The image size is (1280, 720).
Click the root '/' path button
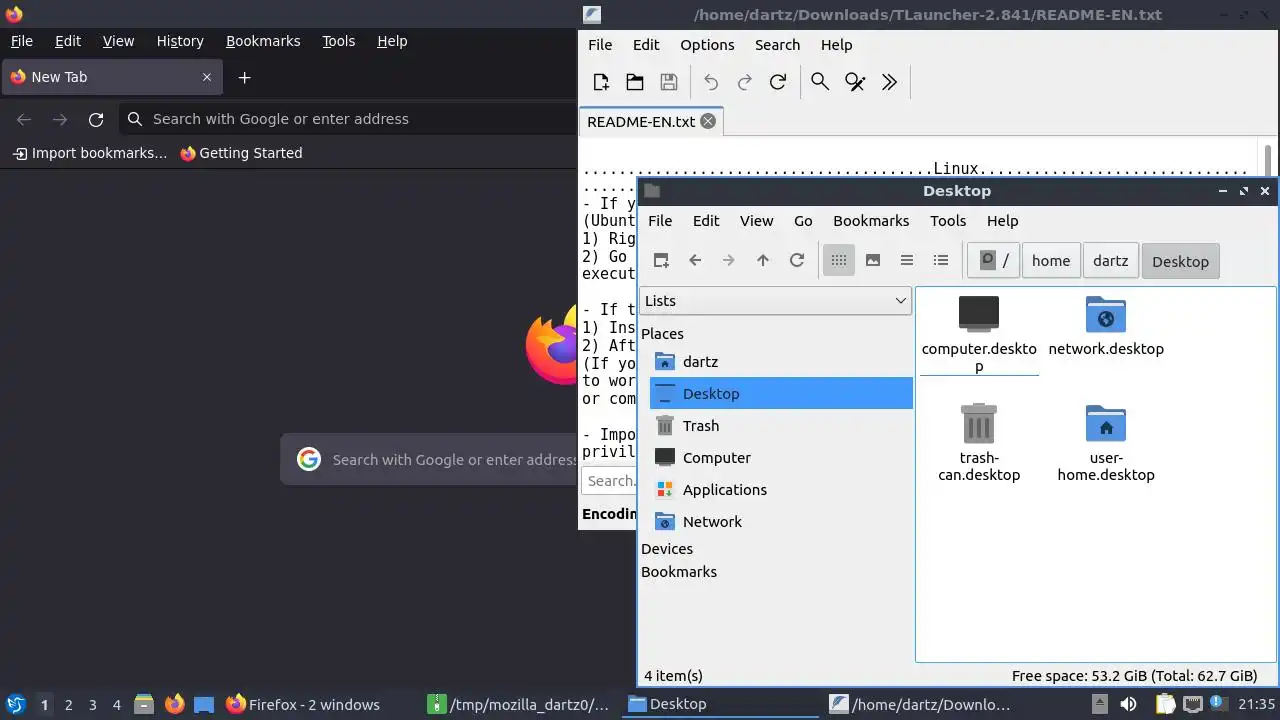coord(994,261)
